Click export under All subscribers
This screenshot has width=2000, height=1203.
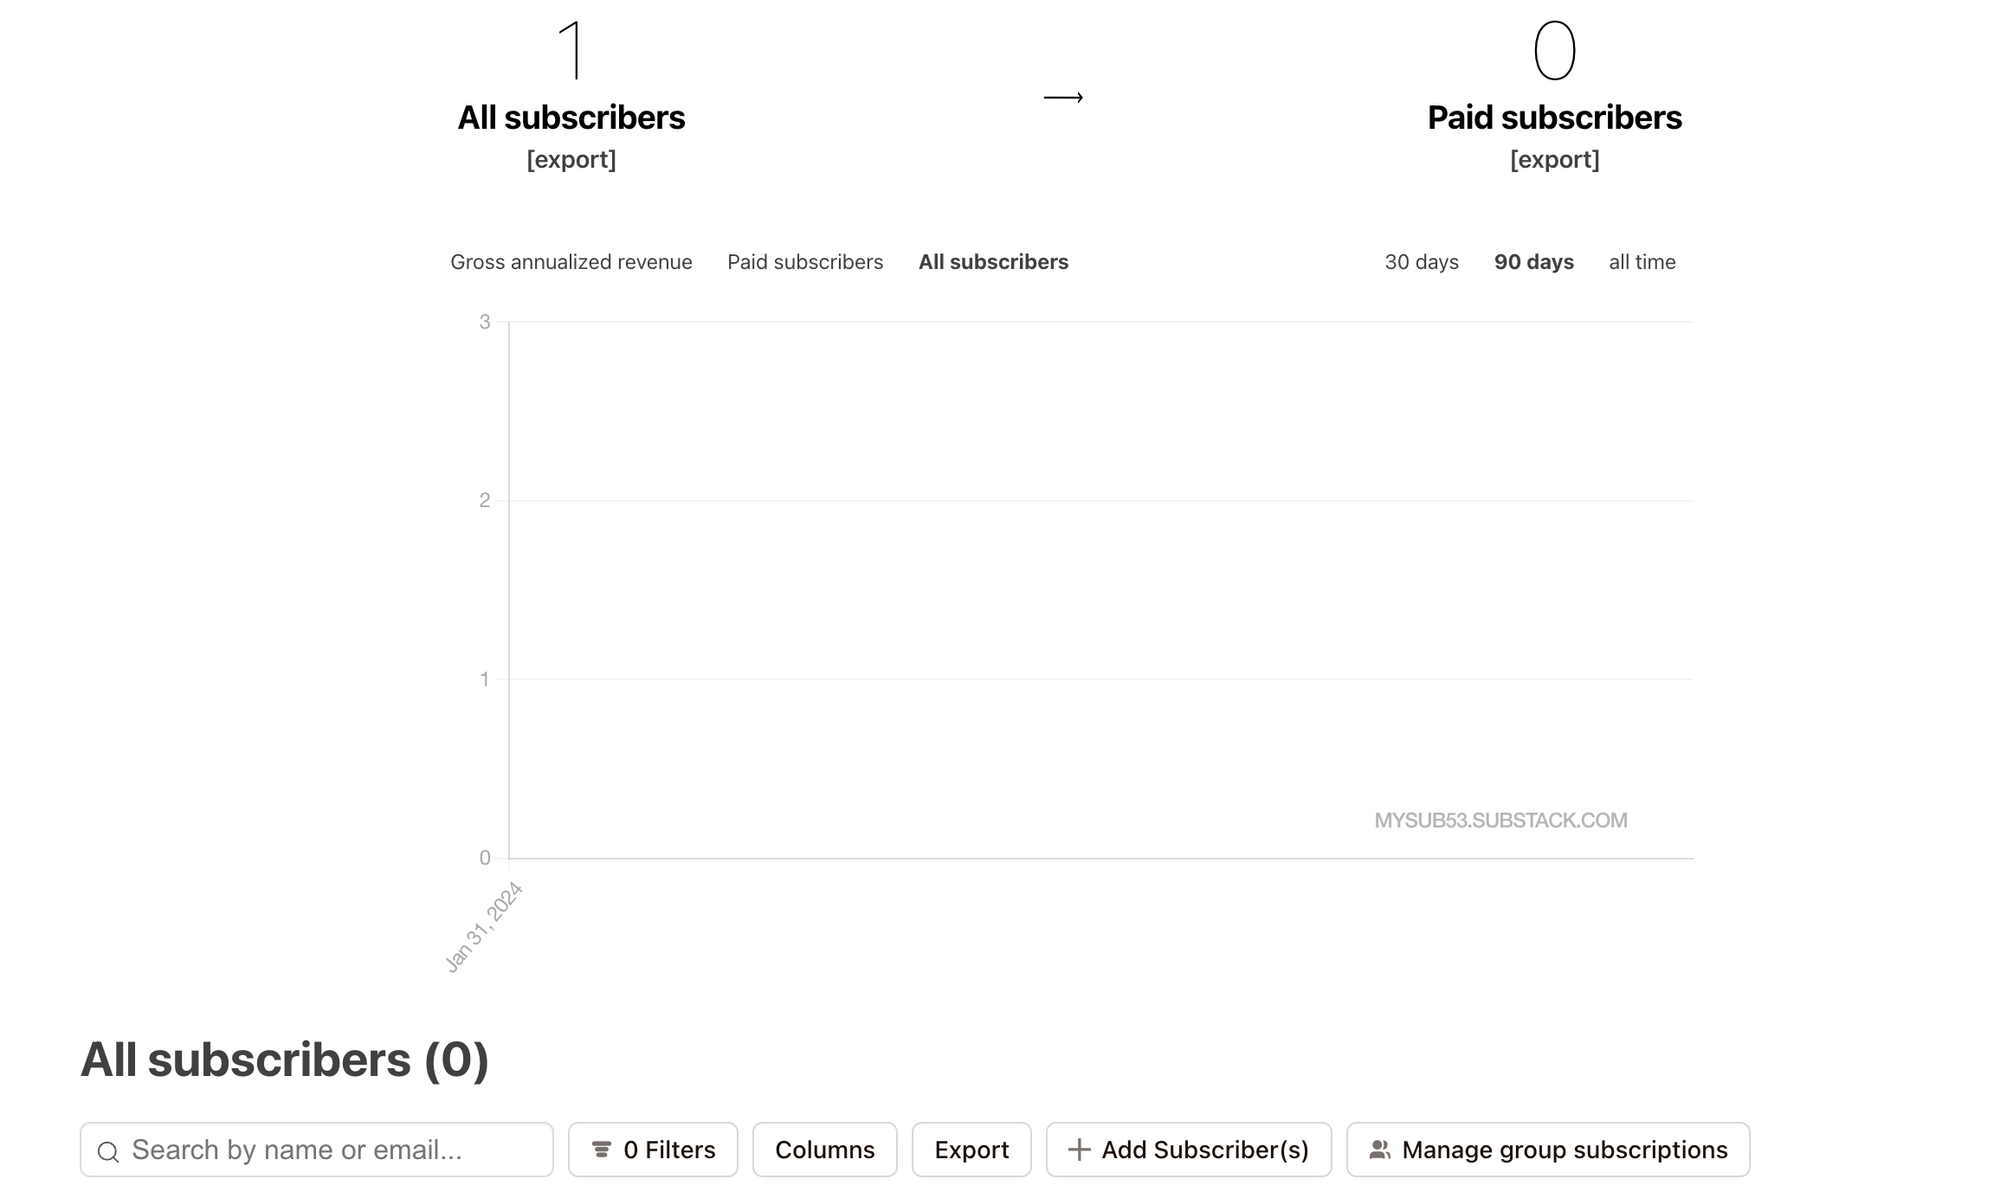571,158
